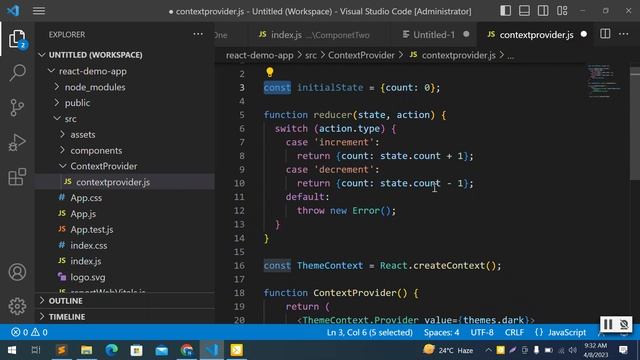Open App.js in Explorer
The height and width of the screenshot is (360, 640).
tap(124, 214)
